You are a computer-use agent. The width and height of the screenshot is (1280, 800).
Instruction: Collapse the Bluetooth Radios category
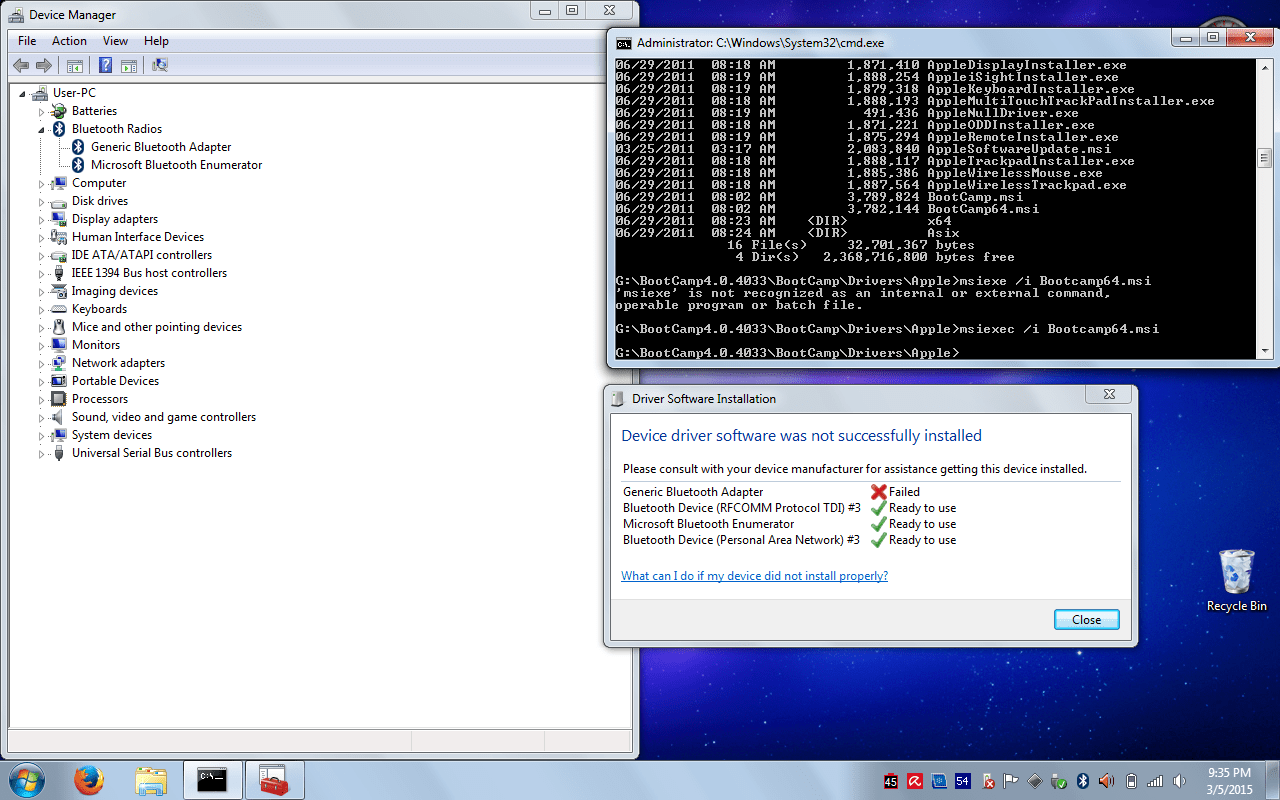(41, 128)
